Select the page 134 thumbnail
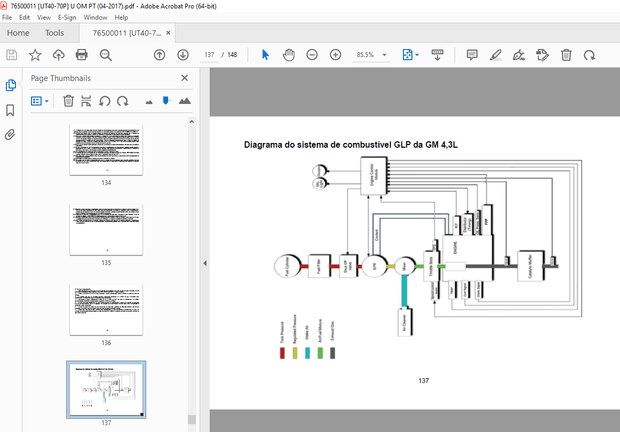 click(x=106, y=150)
